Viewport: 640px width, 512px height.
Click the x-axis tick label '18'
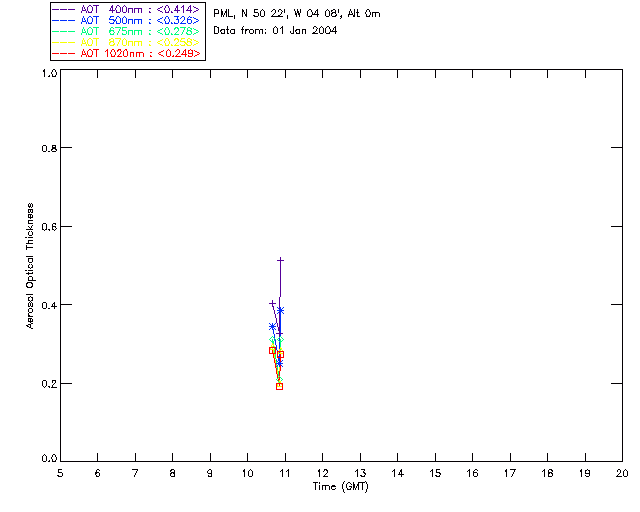[547, 473]
